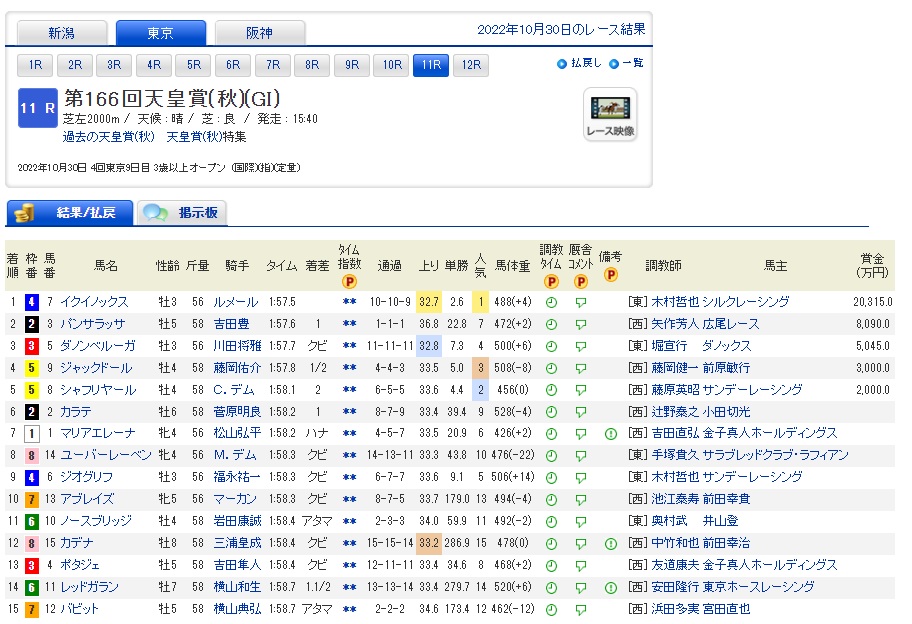Switch to the 新潟 racecourse tab
The height and width of the screenshot is (624, 912).
pyautogui.click(x=61, y=33)
